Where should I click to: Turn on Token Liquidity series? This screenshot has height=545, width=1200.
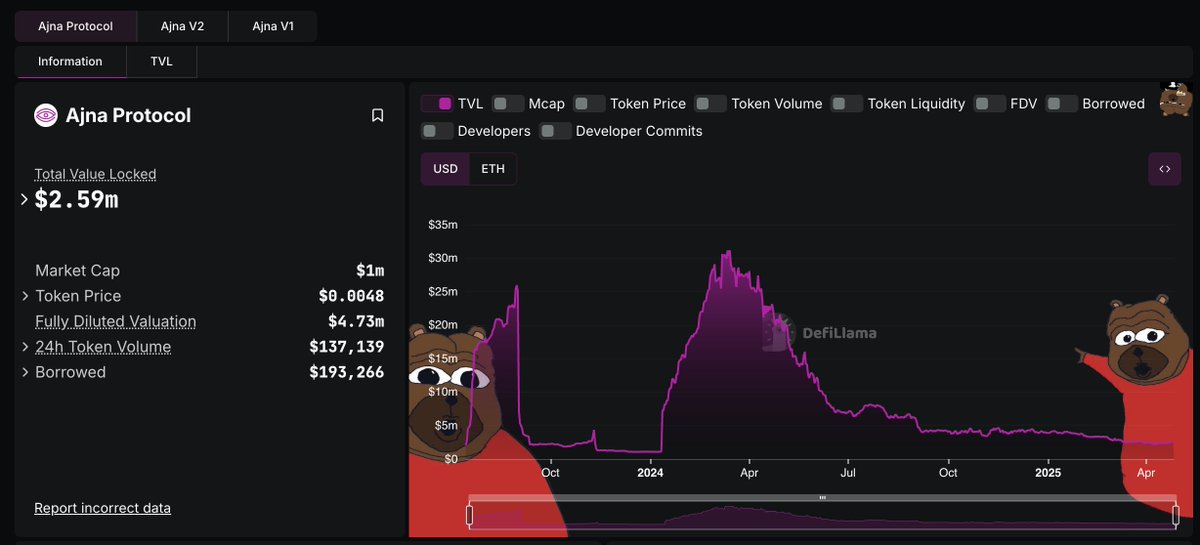click(x=847, y=104)
